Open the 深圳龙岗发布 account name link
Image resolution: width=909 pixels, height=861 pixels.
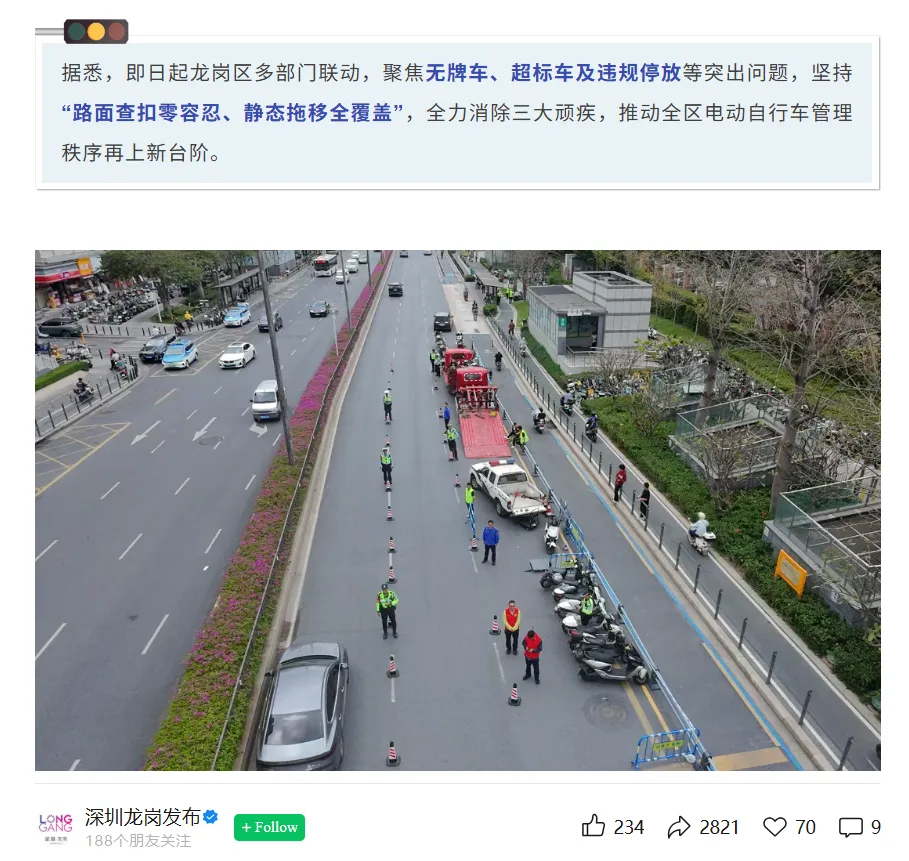(143, 817)
